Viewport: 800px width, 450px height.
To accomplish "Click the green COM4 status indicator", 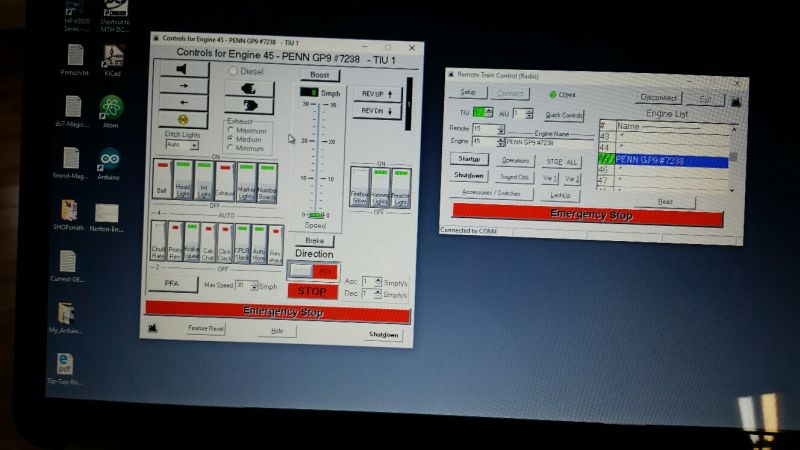I will 553,95.
